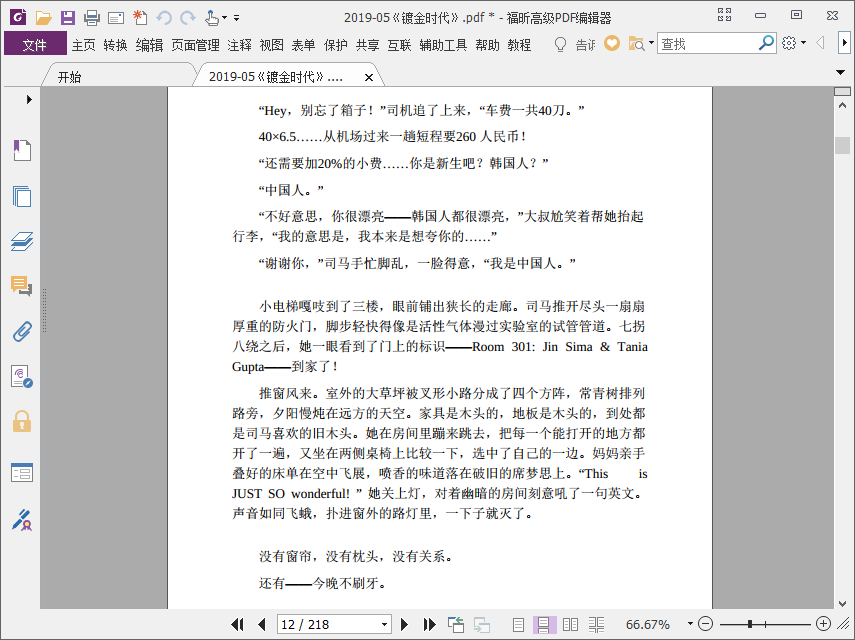Open the tab list dropdown arrow
Screen dimensions: 855x640
(840, 73)
